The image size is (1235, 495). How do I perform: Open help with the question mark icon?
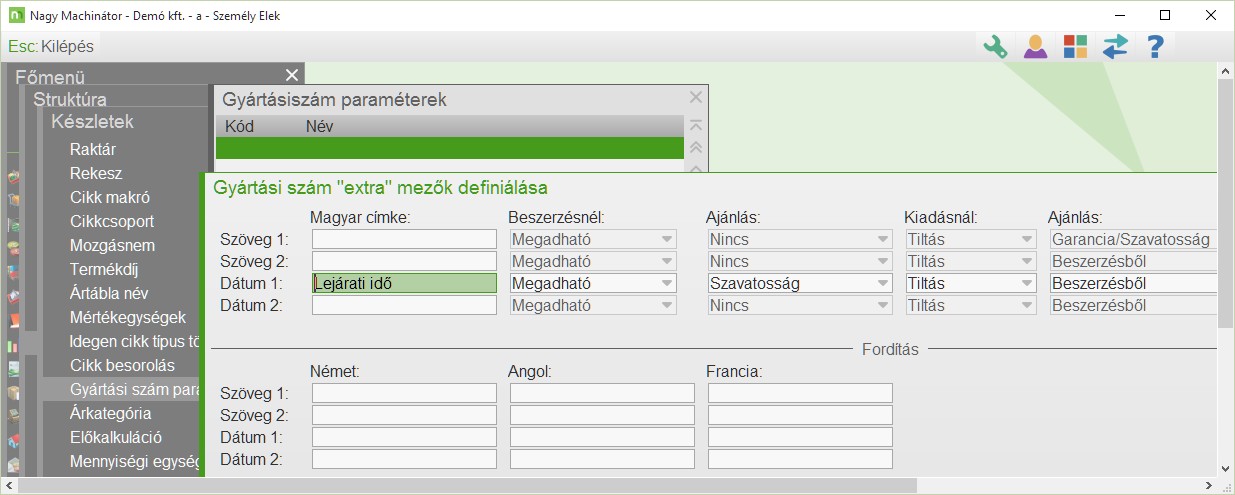click(x=1155, y=46)
